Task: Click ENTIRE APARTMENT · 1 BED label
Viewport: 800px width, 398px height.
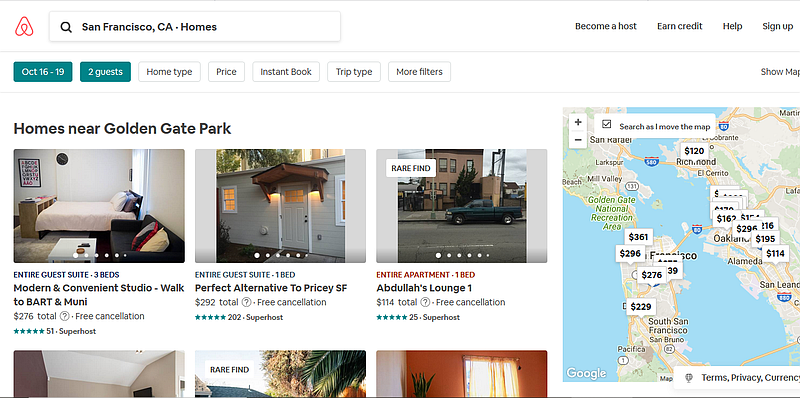Action: tap(426, 275)
